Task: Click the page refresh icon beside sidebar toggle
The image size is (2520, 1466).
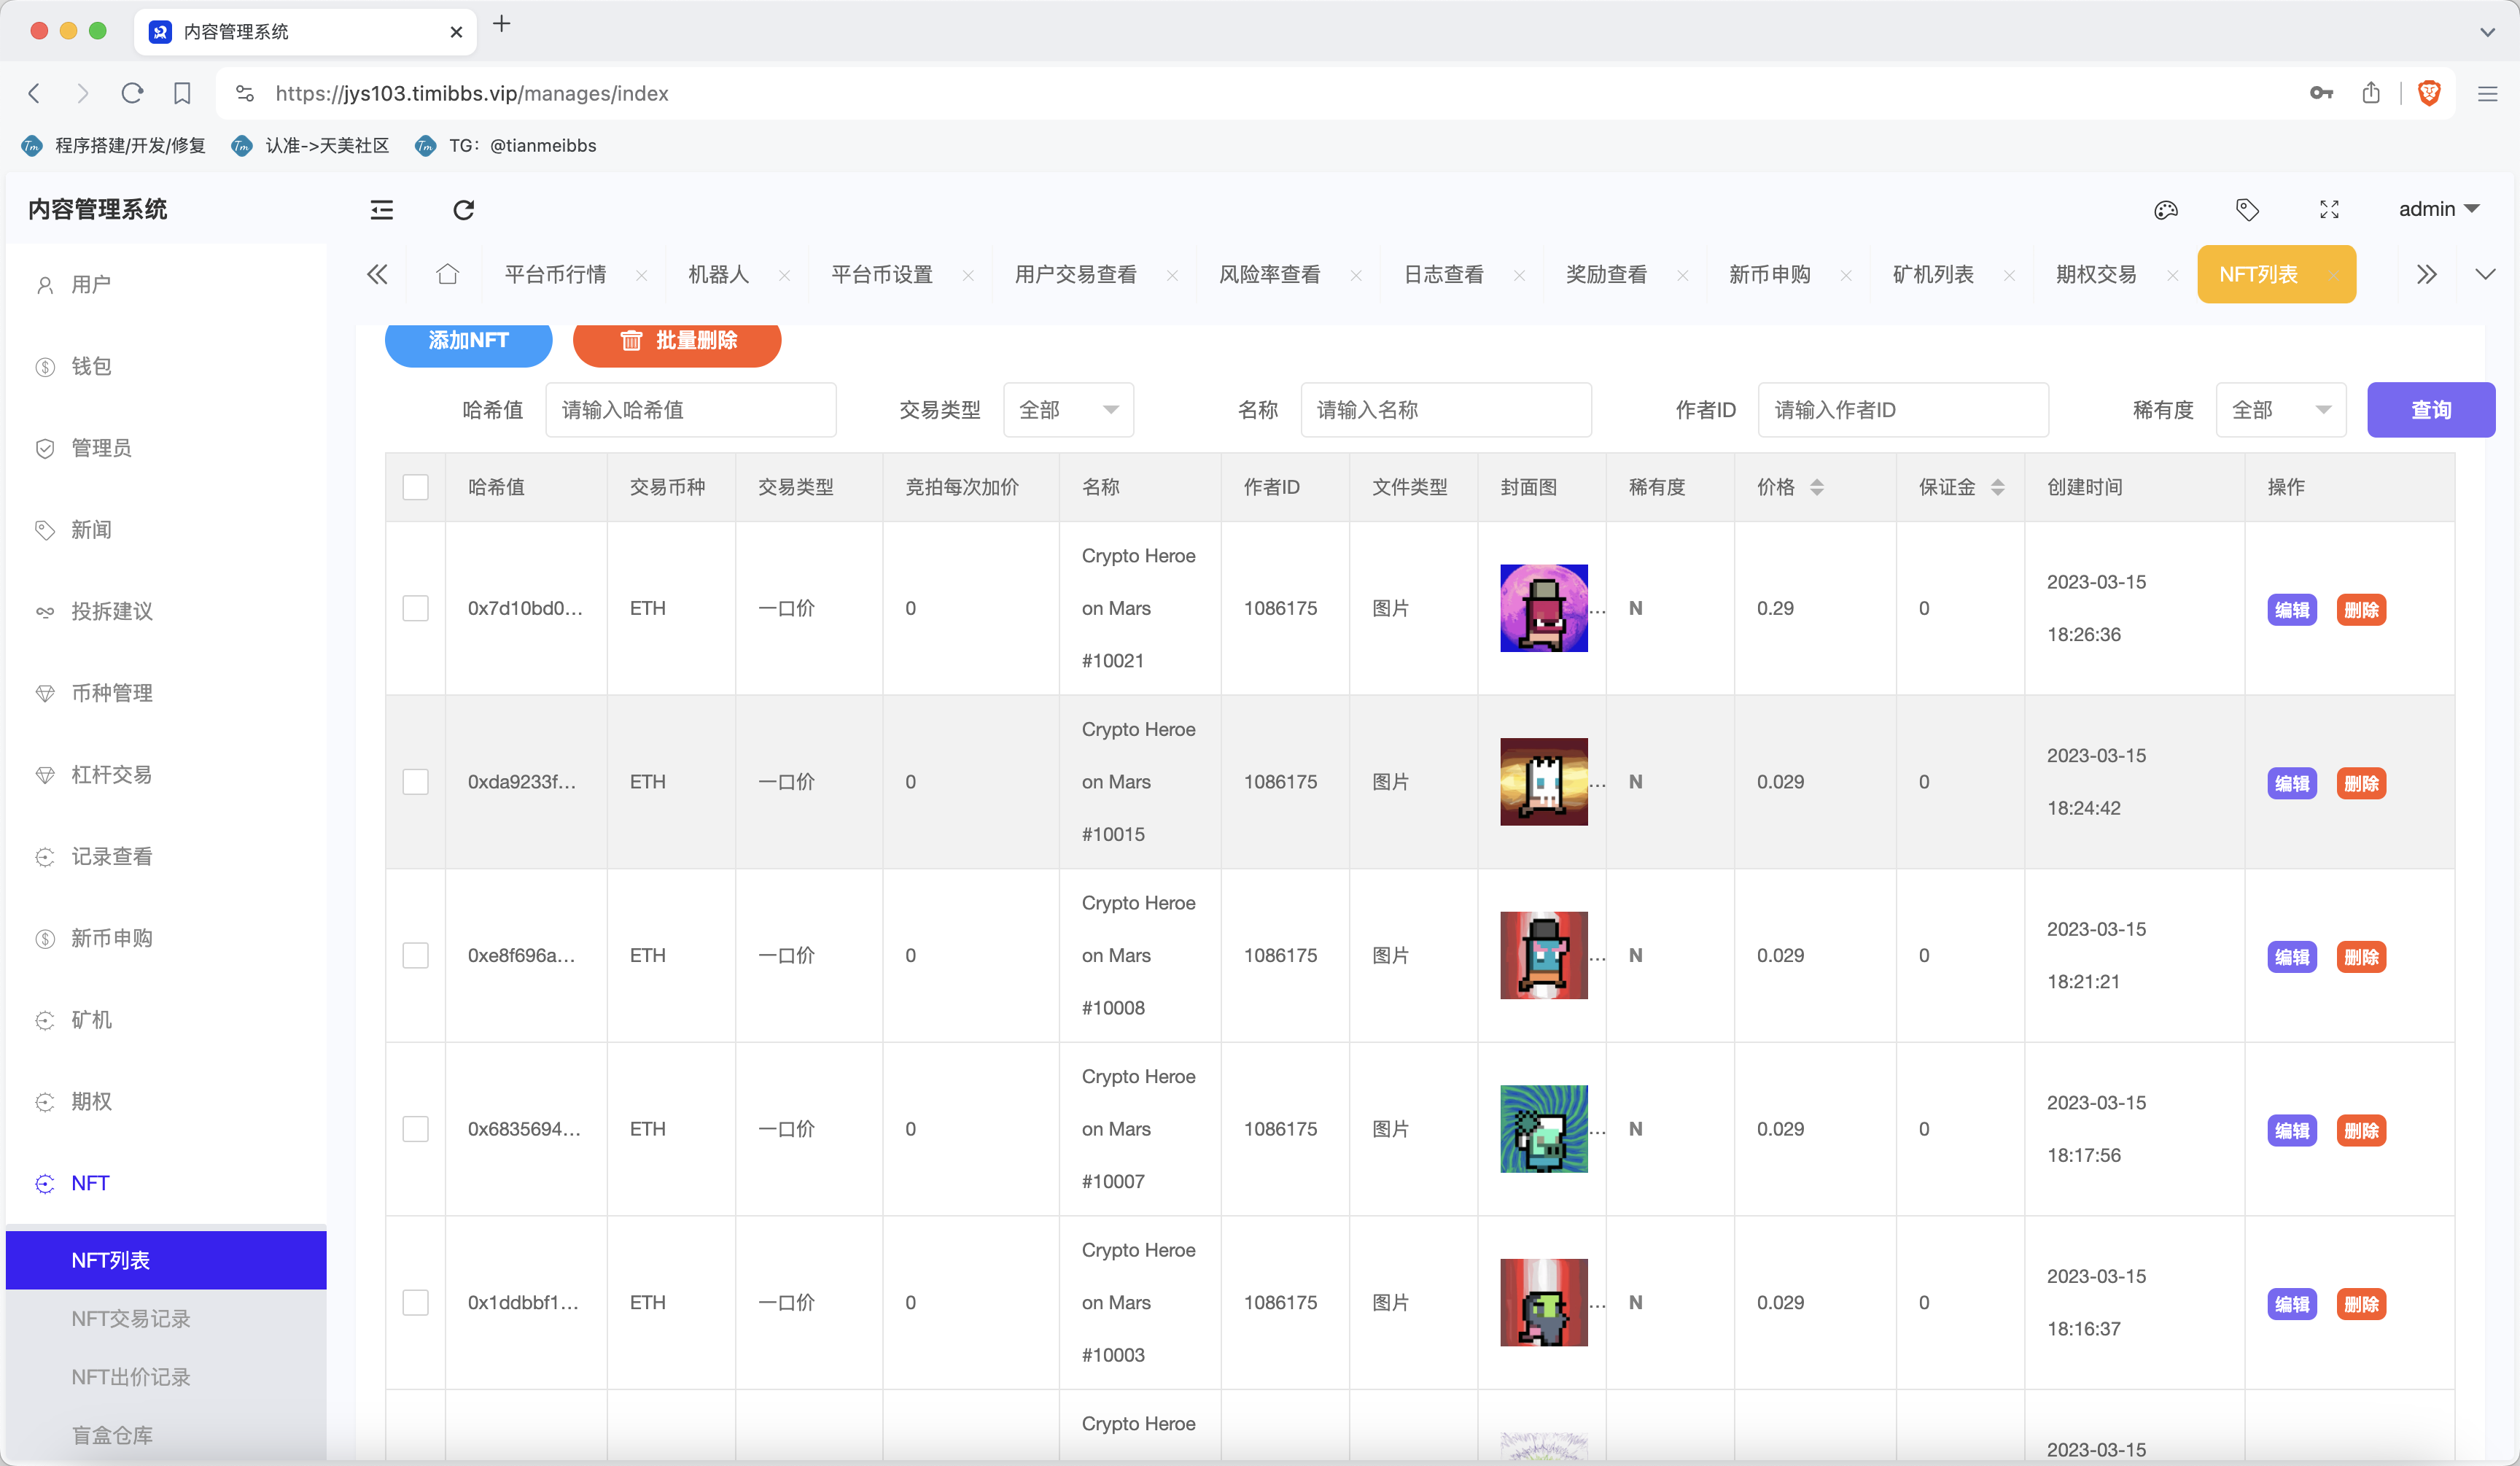Action: pyautogui.click(x=463, y=210)
